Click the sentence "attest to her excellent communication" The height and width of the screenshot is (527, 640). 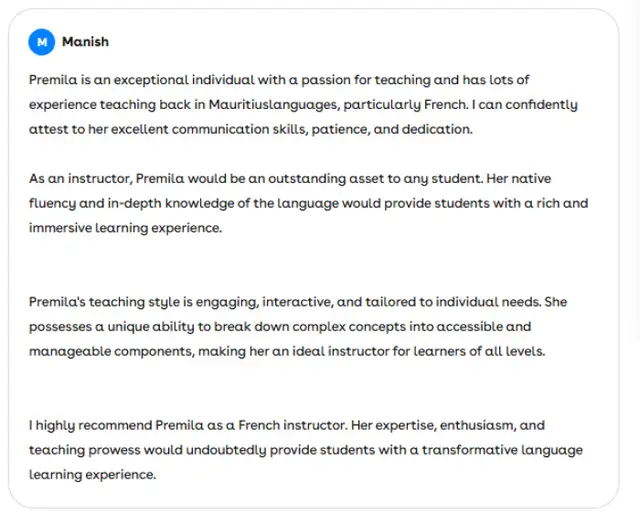(x=251, y=129)
